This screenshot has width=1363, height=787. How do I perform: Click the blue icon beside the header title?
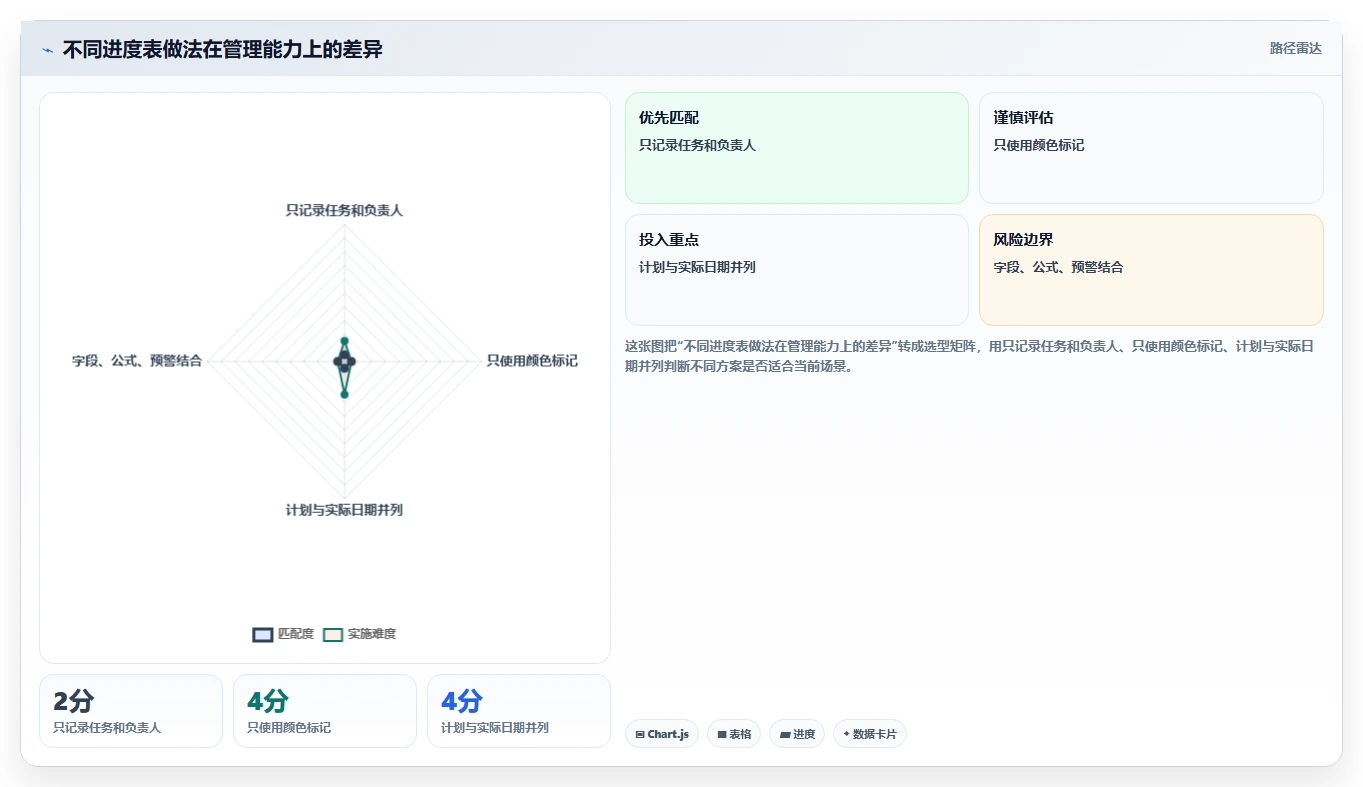coord(47,50)
